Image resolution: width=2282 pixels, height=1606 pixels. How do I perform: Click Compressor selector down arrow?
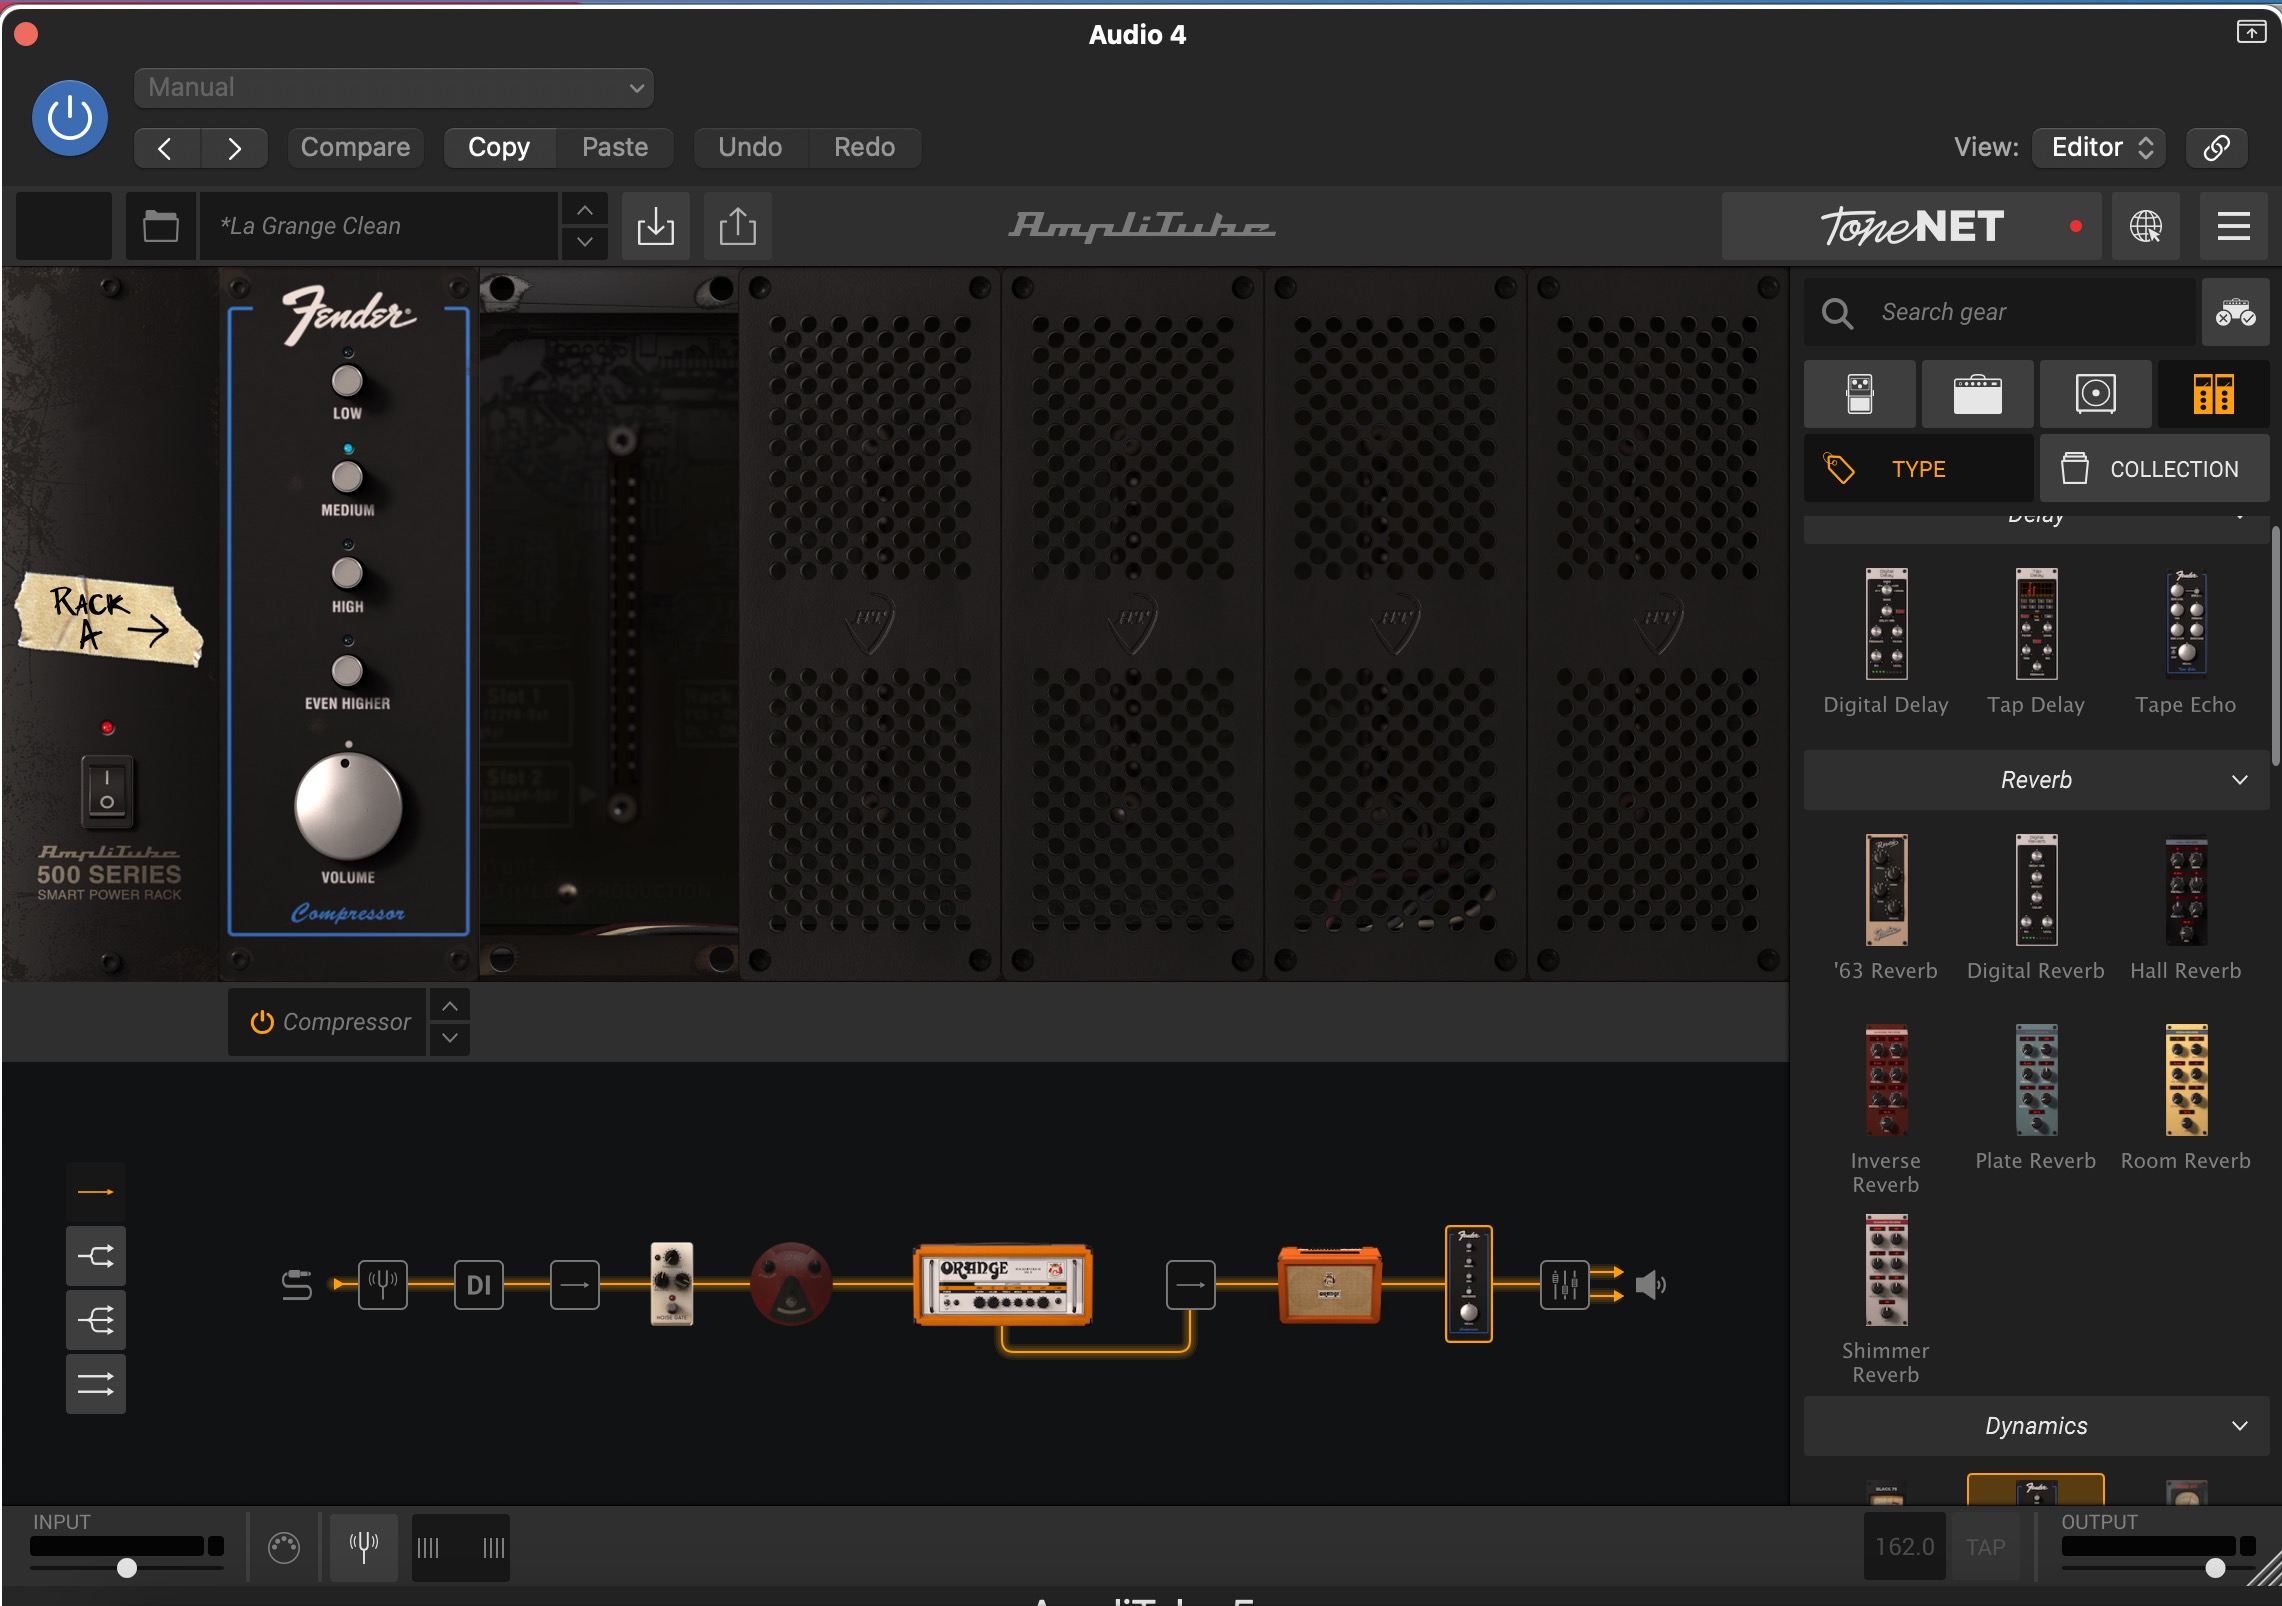(450, 1039)
